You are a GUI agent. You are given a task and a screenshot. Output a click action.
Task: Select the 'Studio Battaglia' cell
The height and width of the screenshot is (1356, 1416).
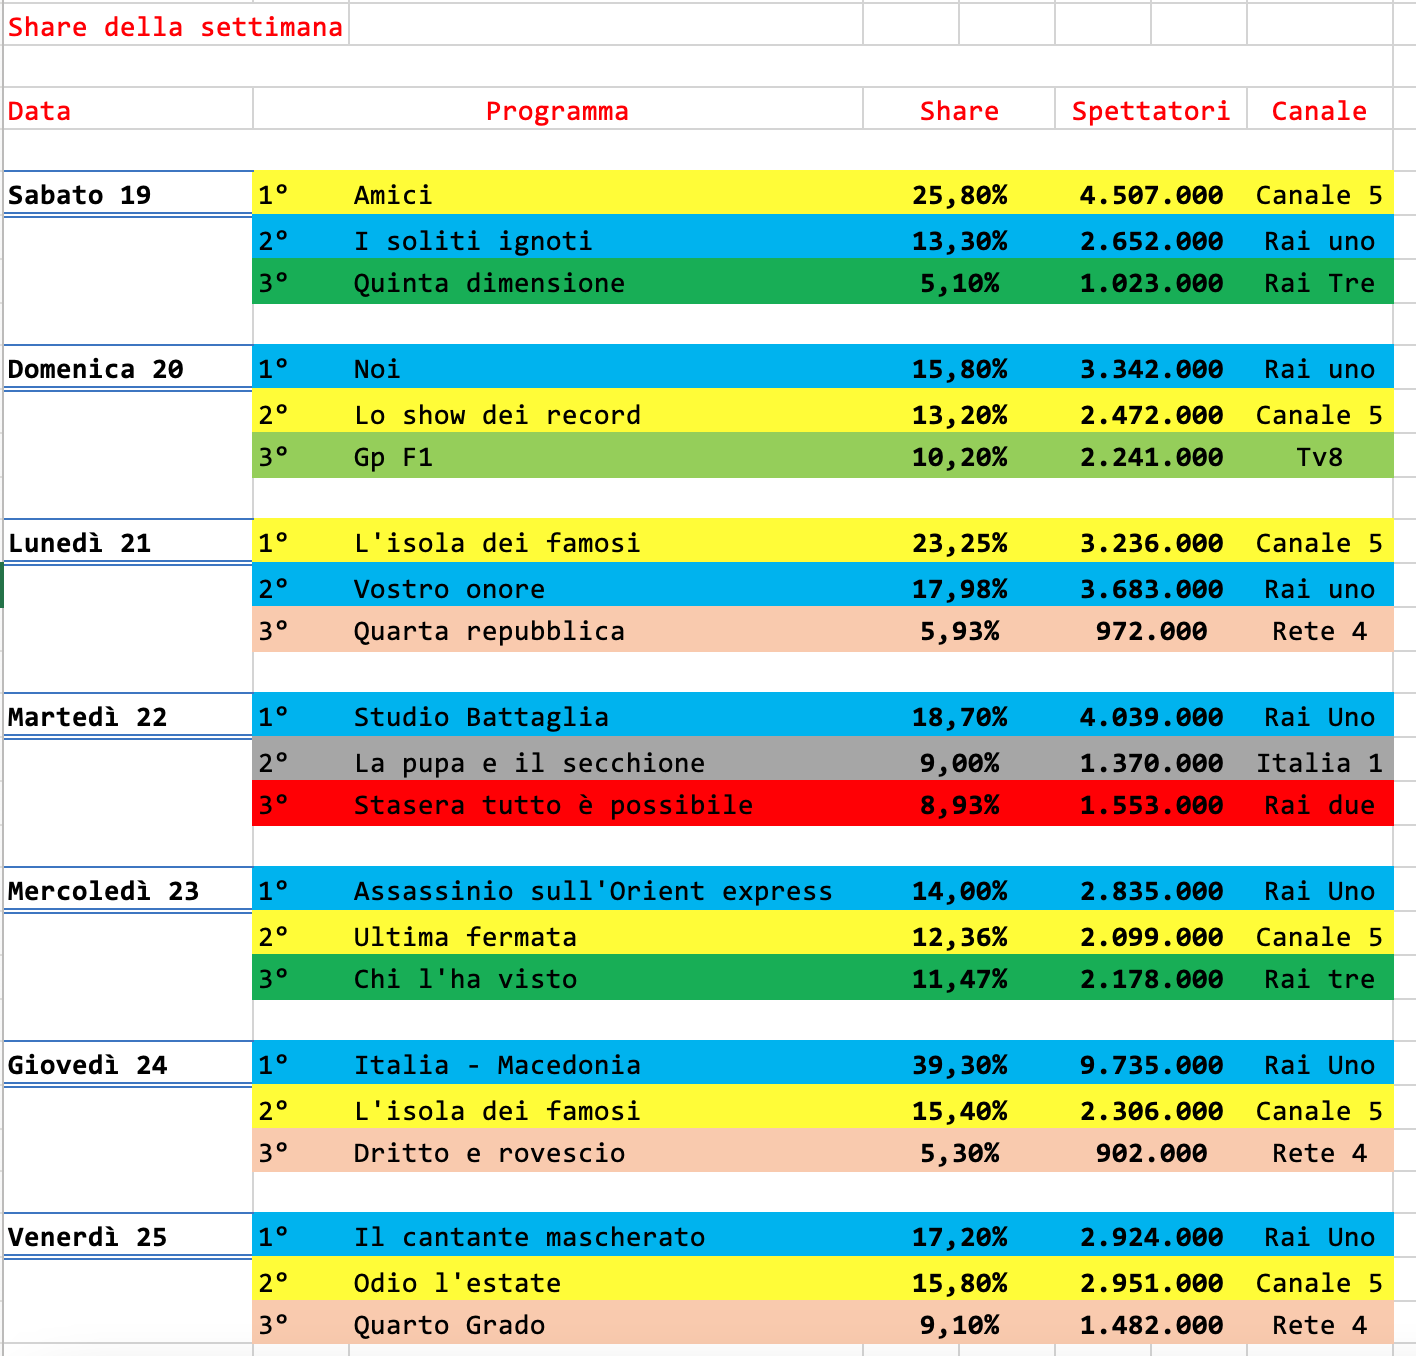pos(481,717)
